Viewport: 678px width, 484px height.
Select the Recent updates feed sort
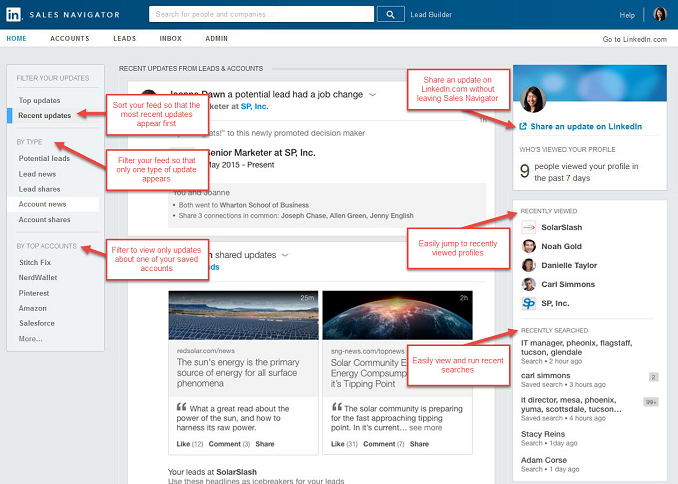pos(45,116)
